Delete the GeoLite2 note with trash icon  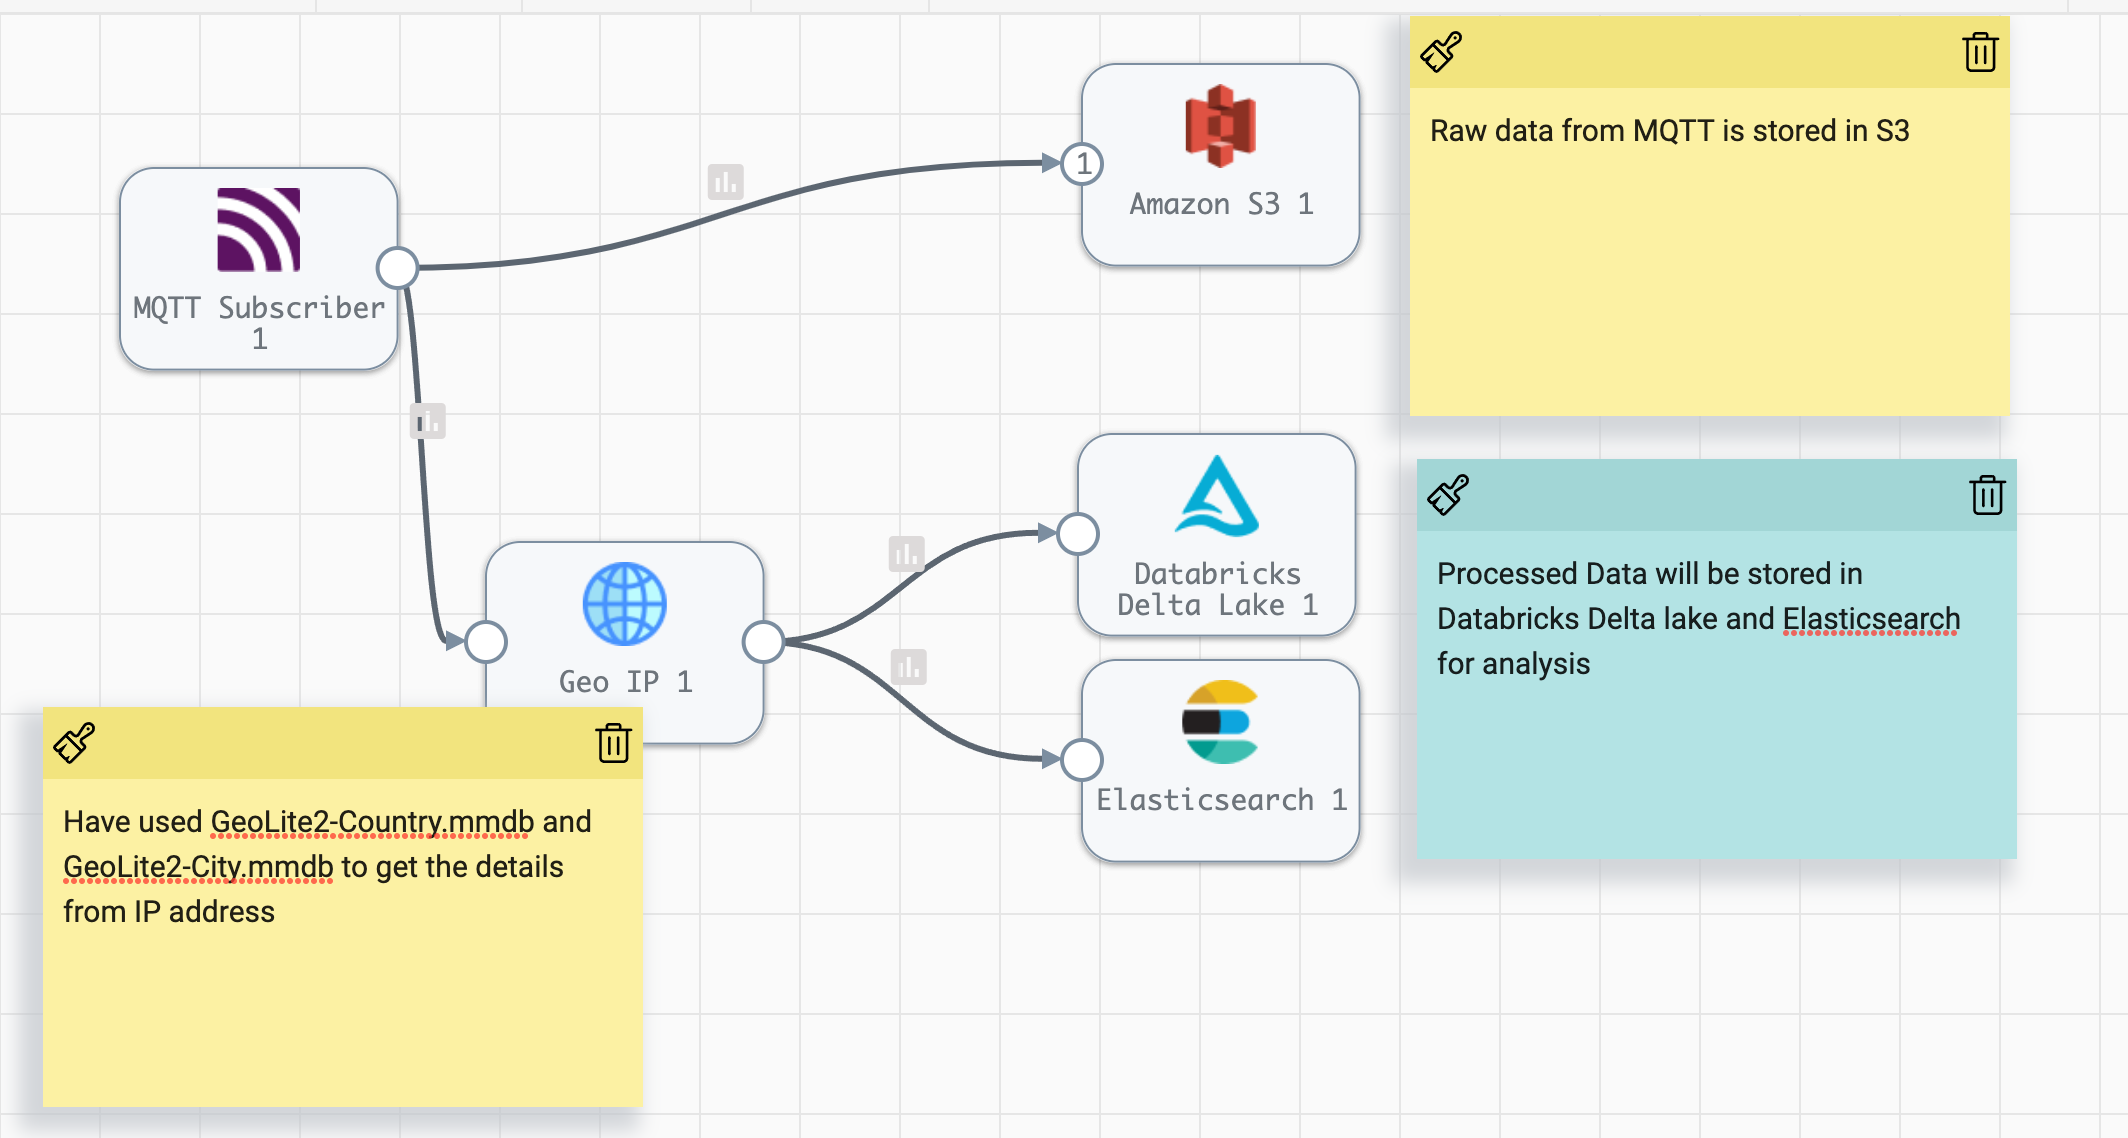click(x=613, y=743)
